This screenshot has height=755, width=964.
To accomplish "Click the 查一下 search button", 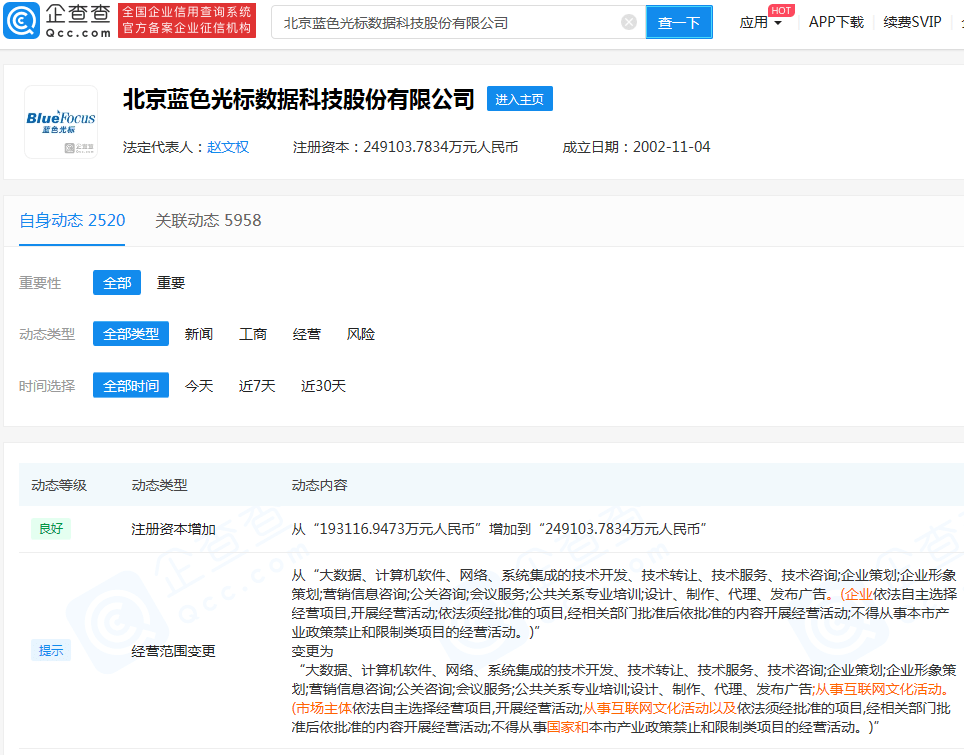I will (679, 21).
